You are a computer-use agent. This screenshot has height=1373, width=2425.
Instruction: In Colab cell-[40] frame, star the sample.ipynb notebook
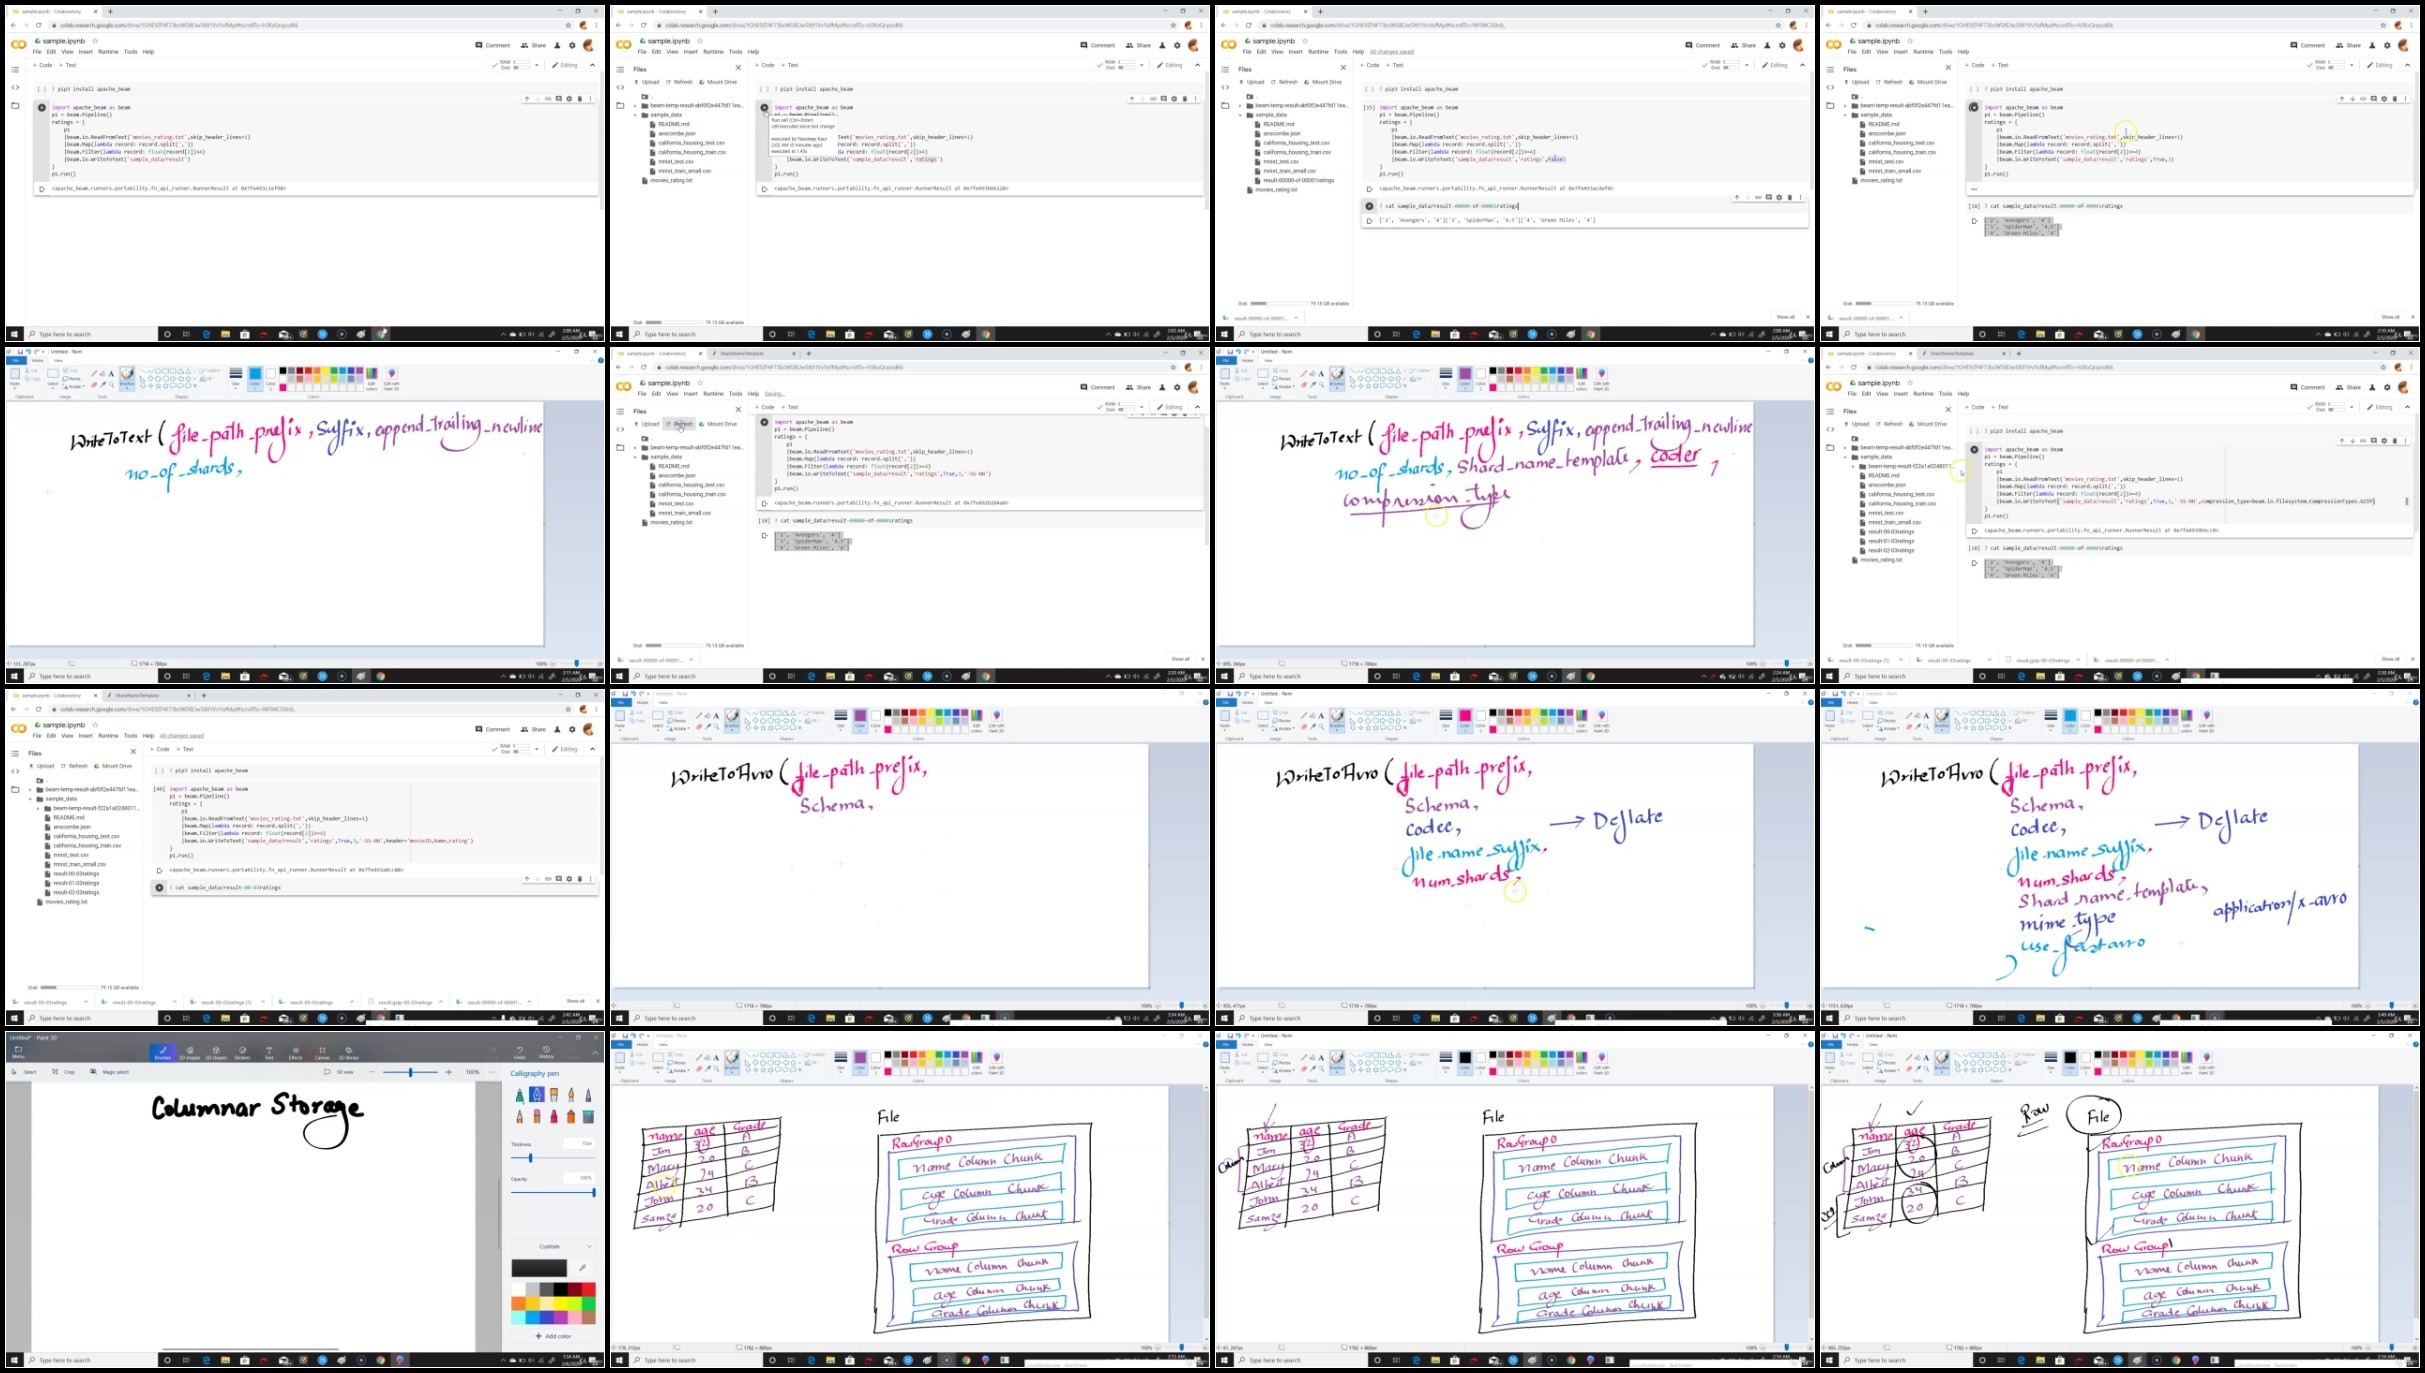pyautogui.click(x=95, y=725)
